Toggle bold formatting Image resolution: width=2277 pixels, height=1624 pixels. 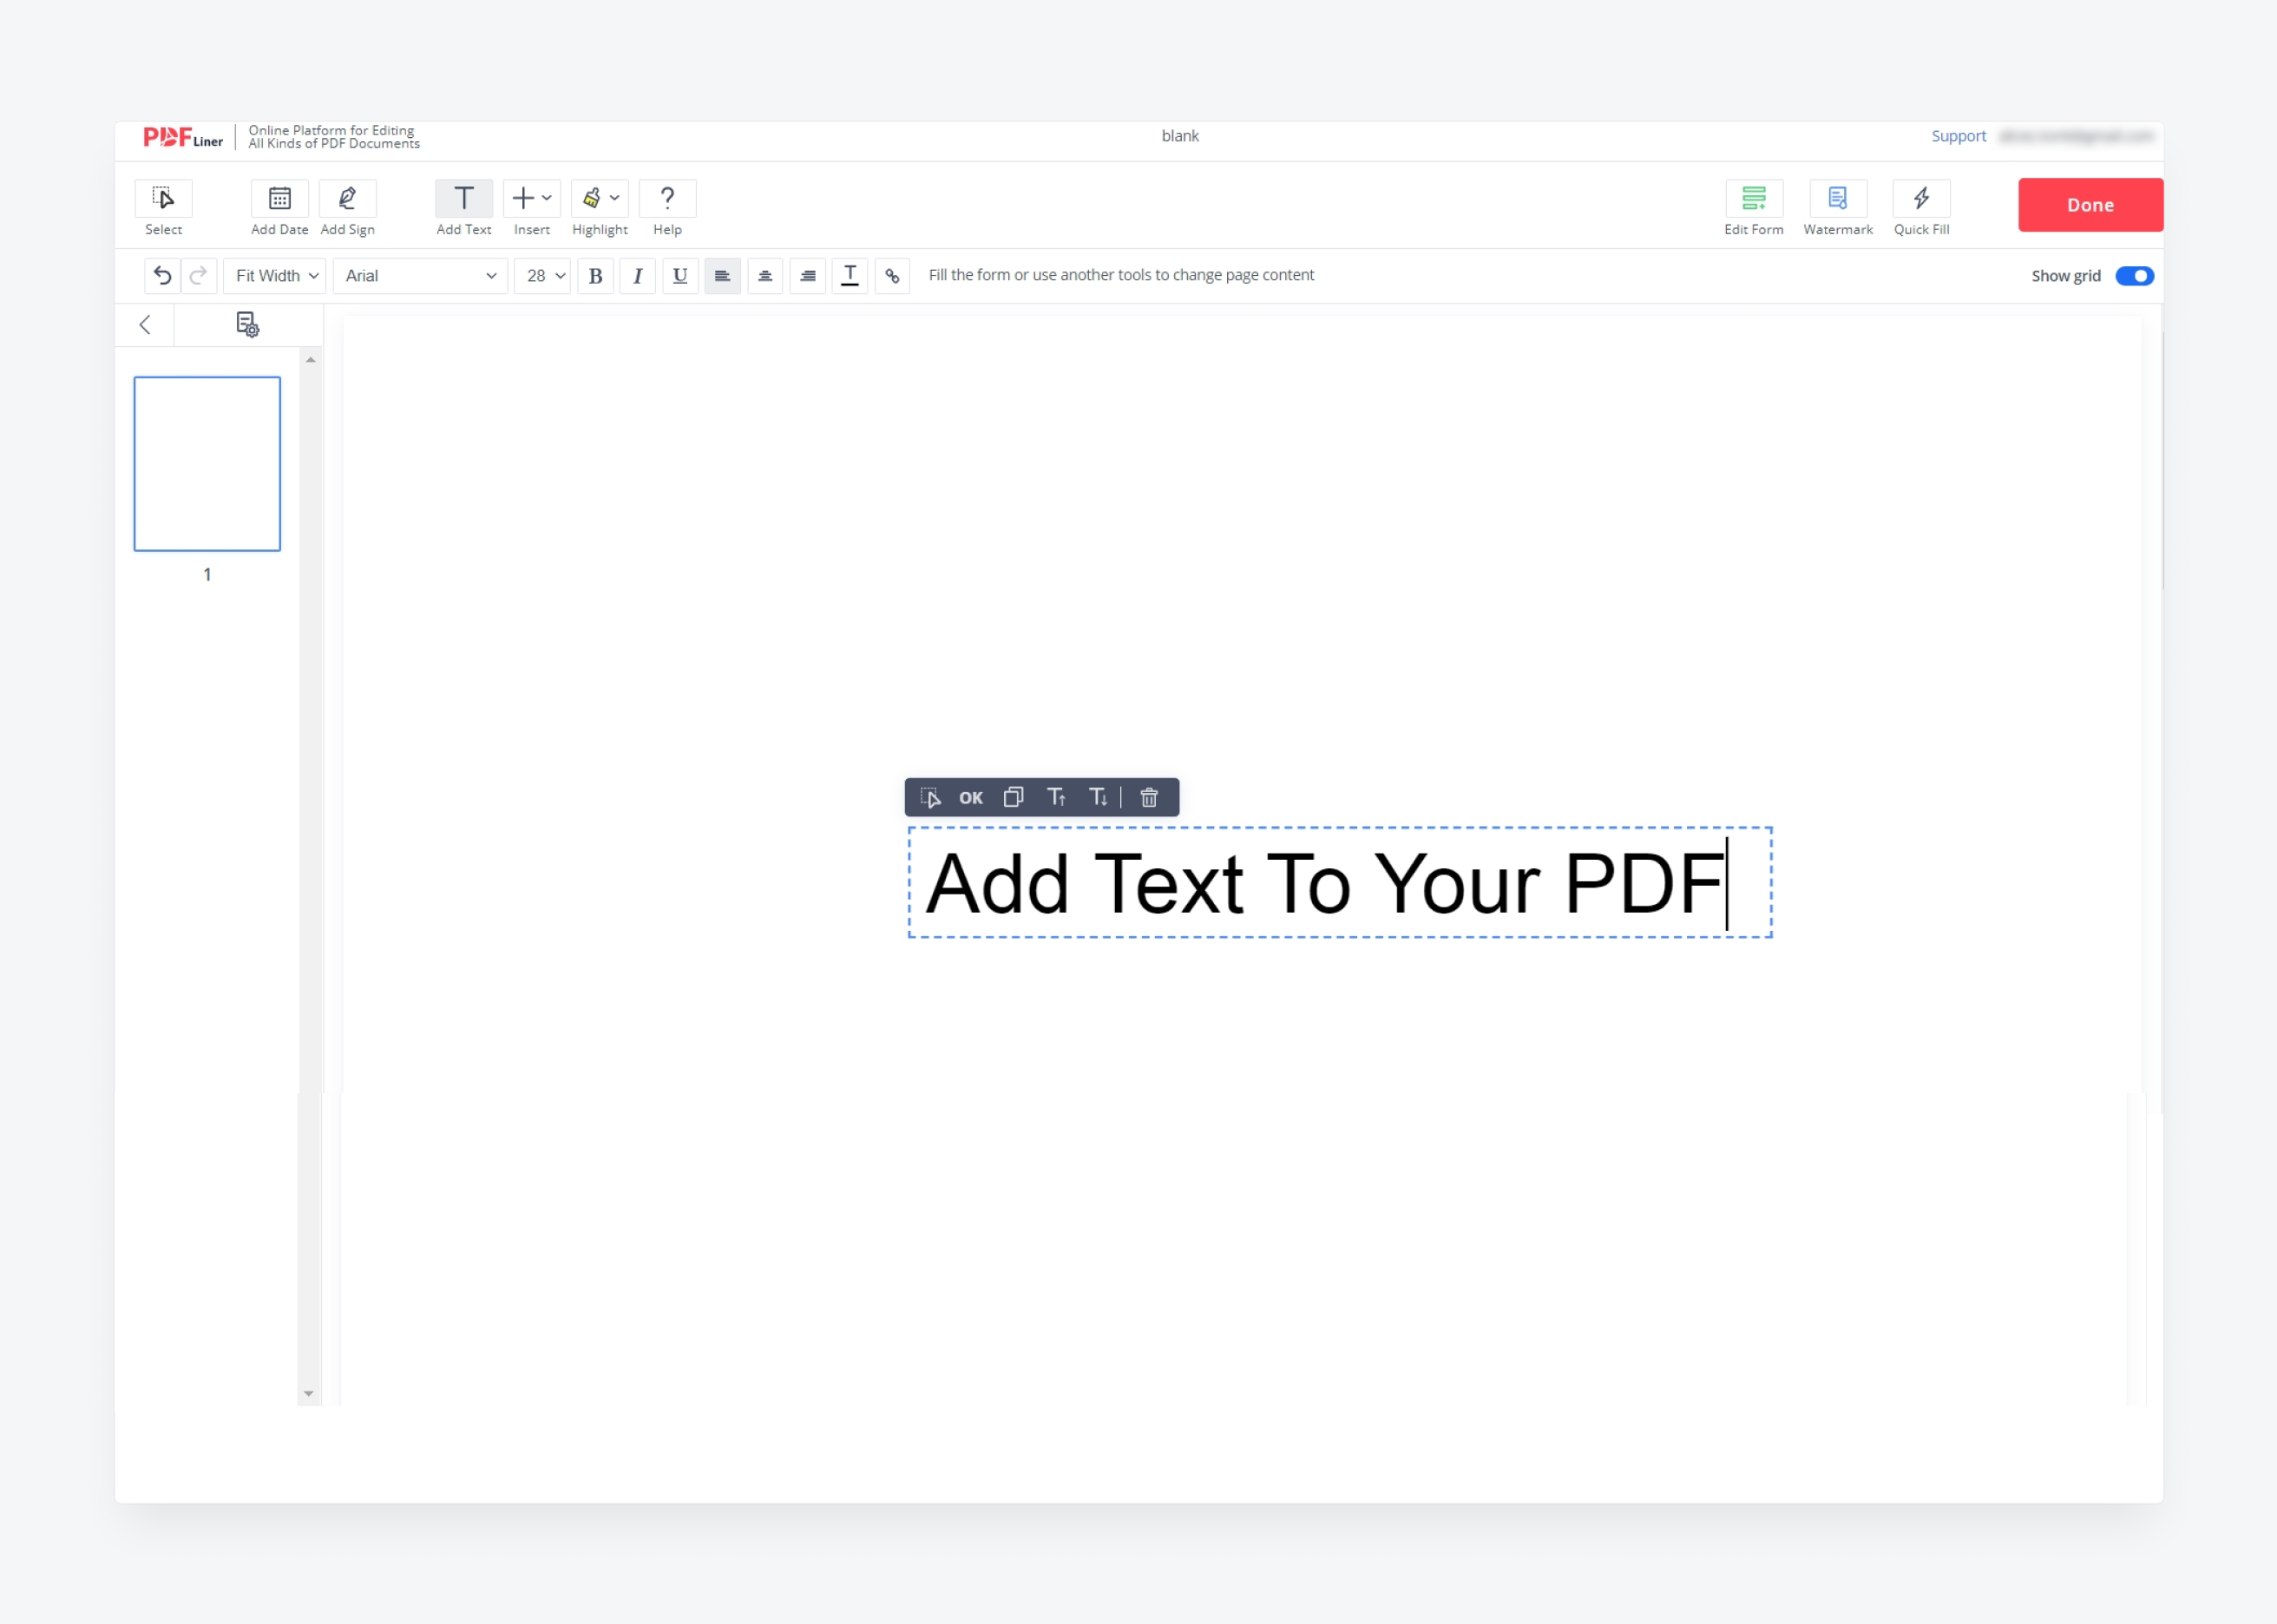(x=595, y=275)
